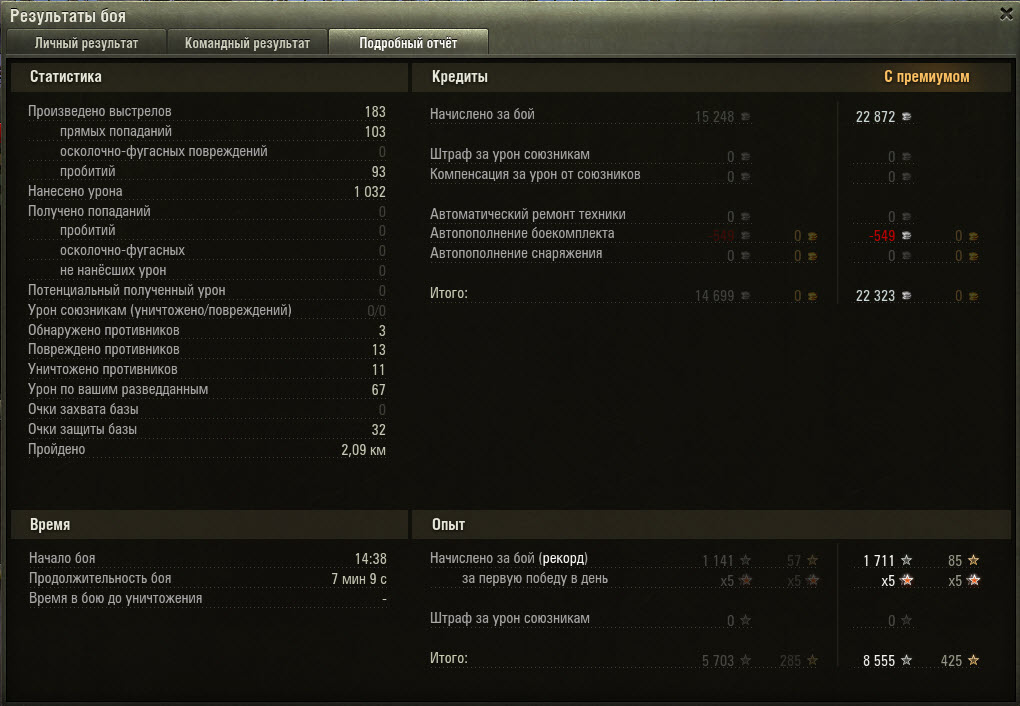Click star icon next to 8 555 total
Screen dimensions: 1020x706
(x=906, y=660)
